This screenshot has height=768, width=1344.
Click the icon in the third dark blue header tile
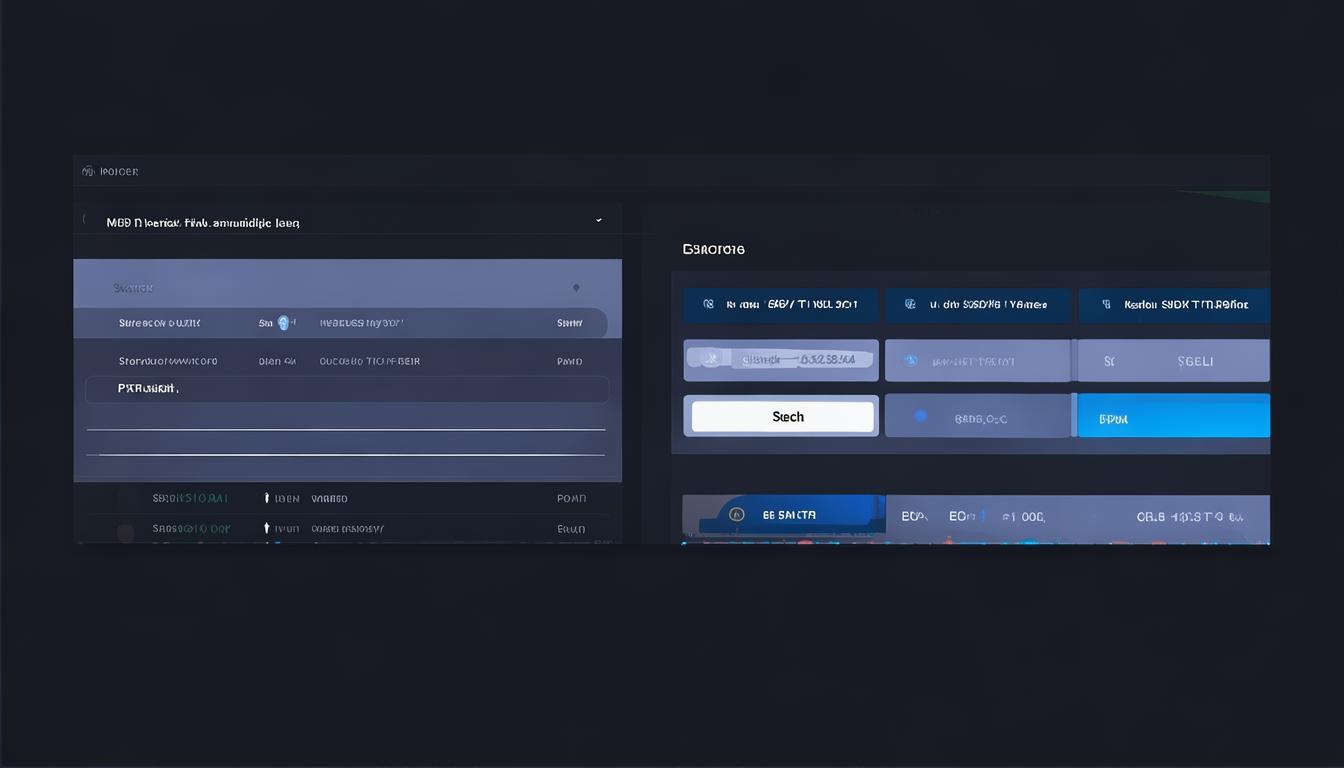[1105, 304]
